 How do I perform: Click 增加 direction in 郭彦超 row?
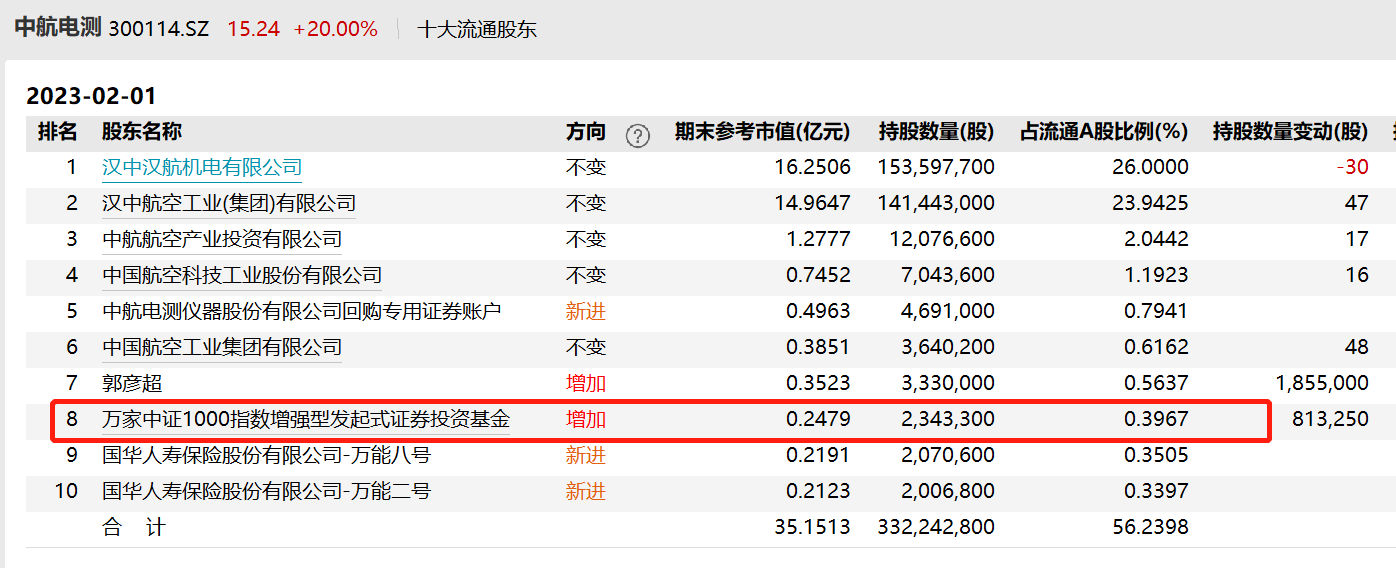[586, 383]
